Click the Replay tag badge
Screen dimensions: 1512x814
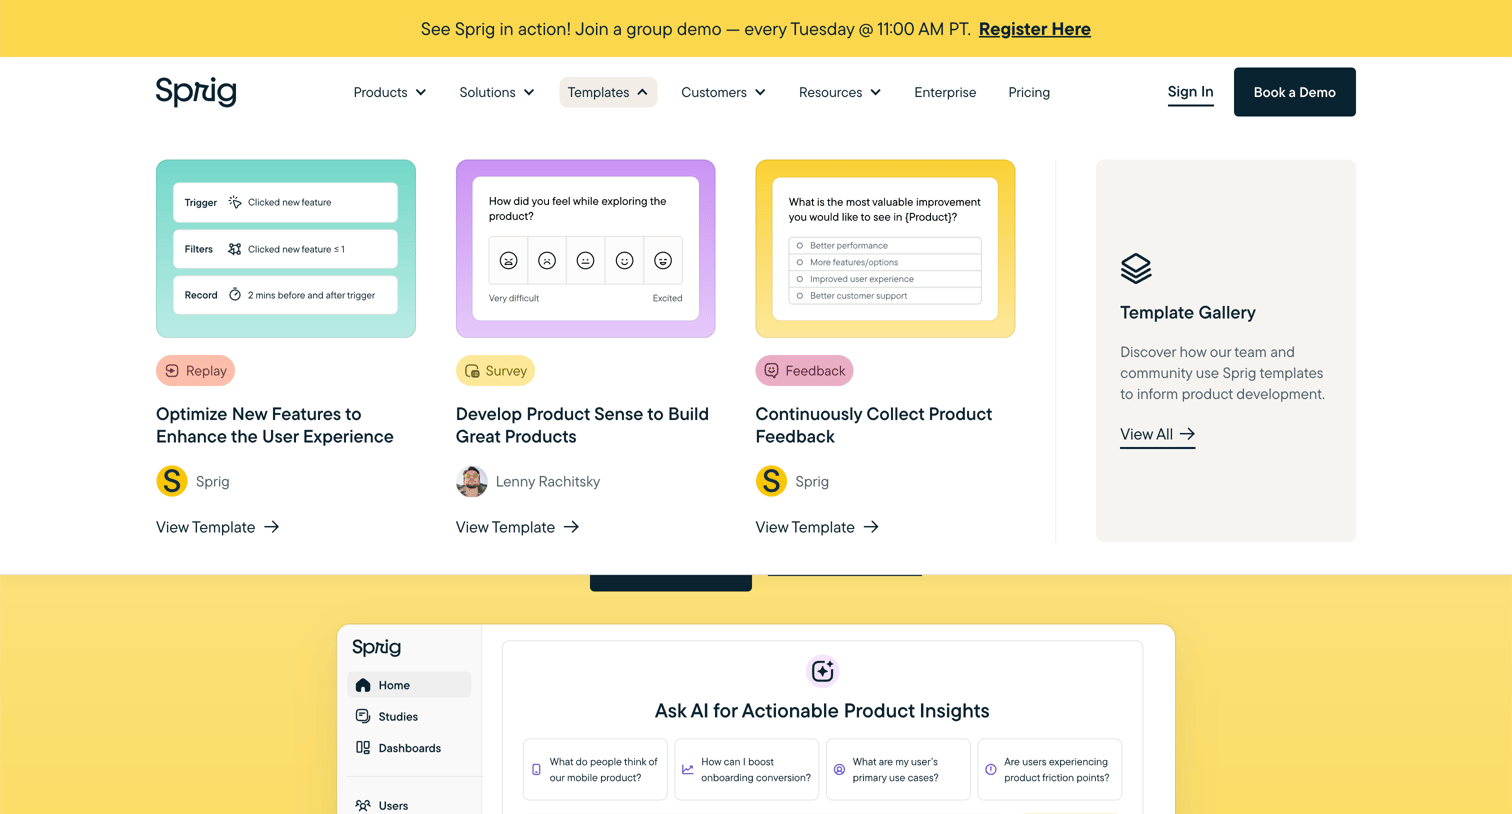(195, 371)
